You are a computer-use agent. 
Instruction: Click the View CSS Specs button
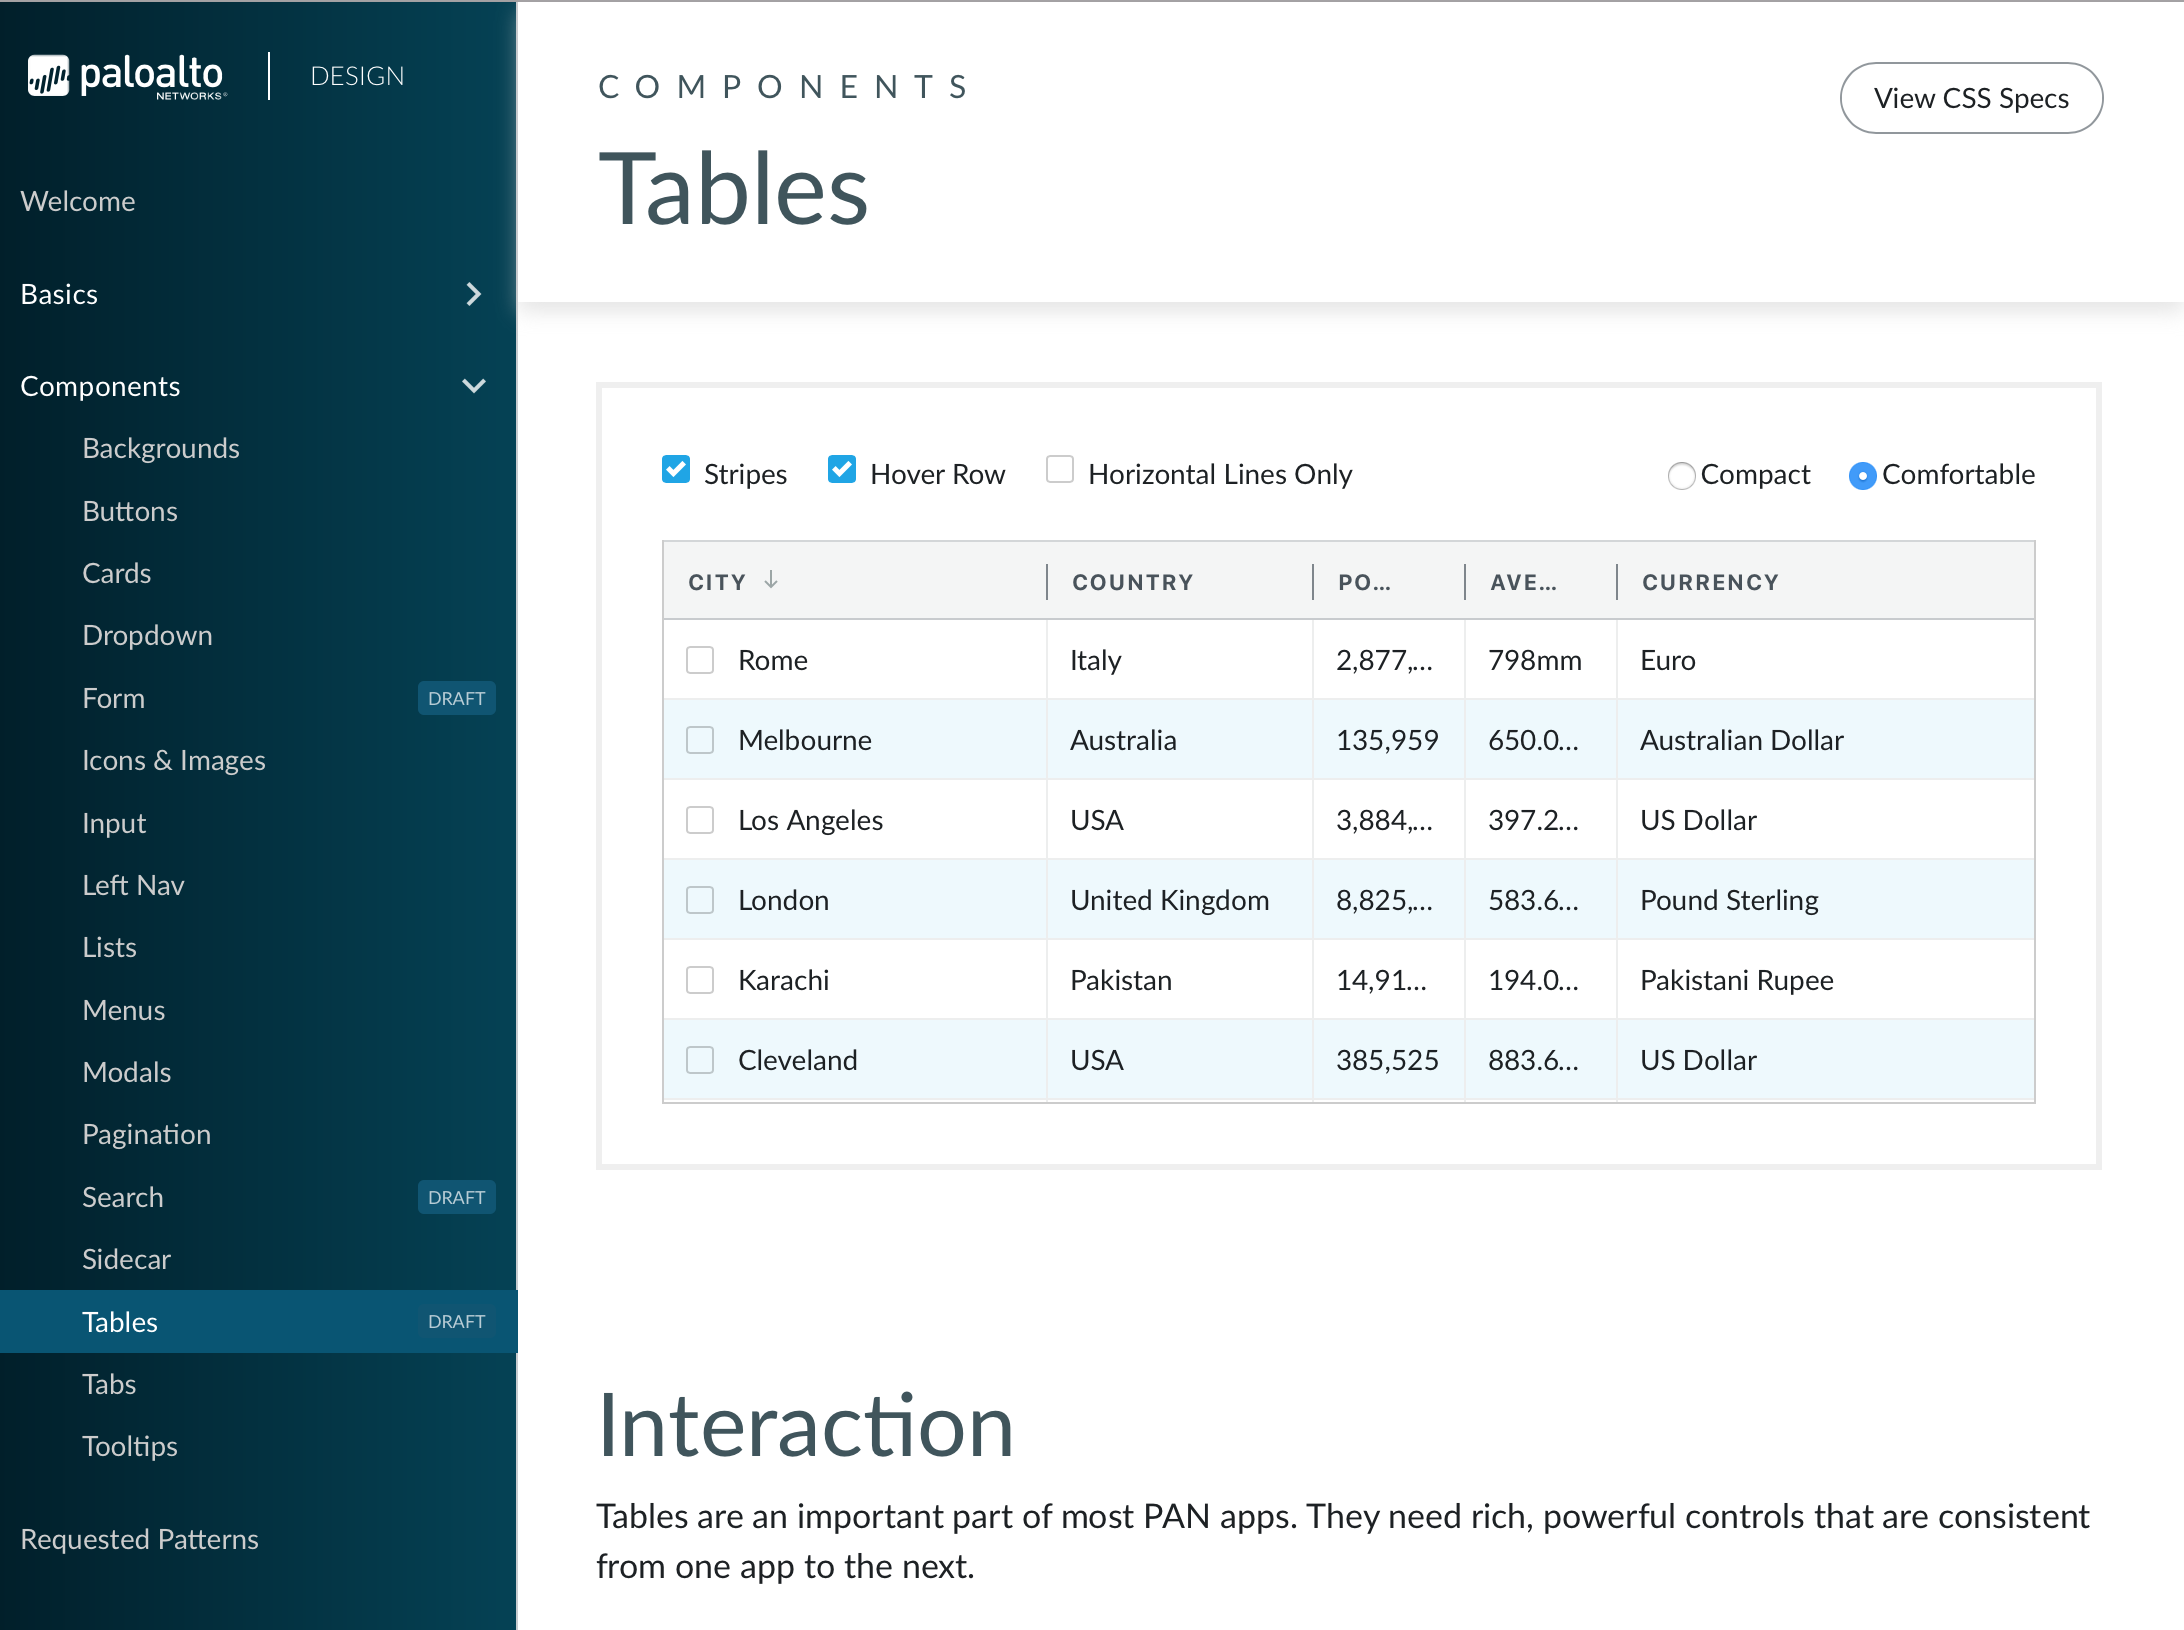pyautogui.click(x=1970, y=98)
